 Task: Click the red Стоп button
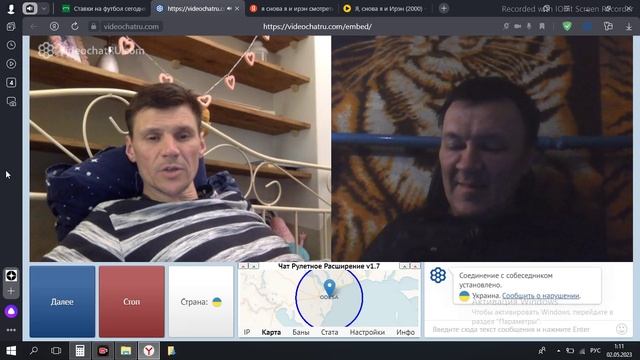(131, 302)
